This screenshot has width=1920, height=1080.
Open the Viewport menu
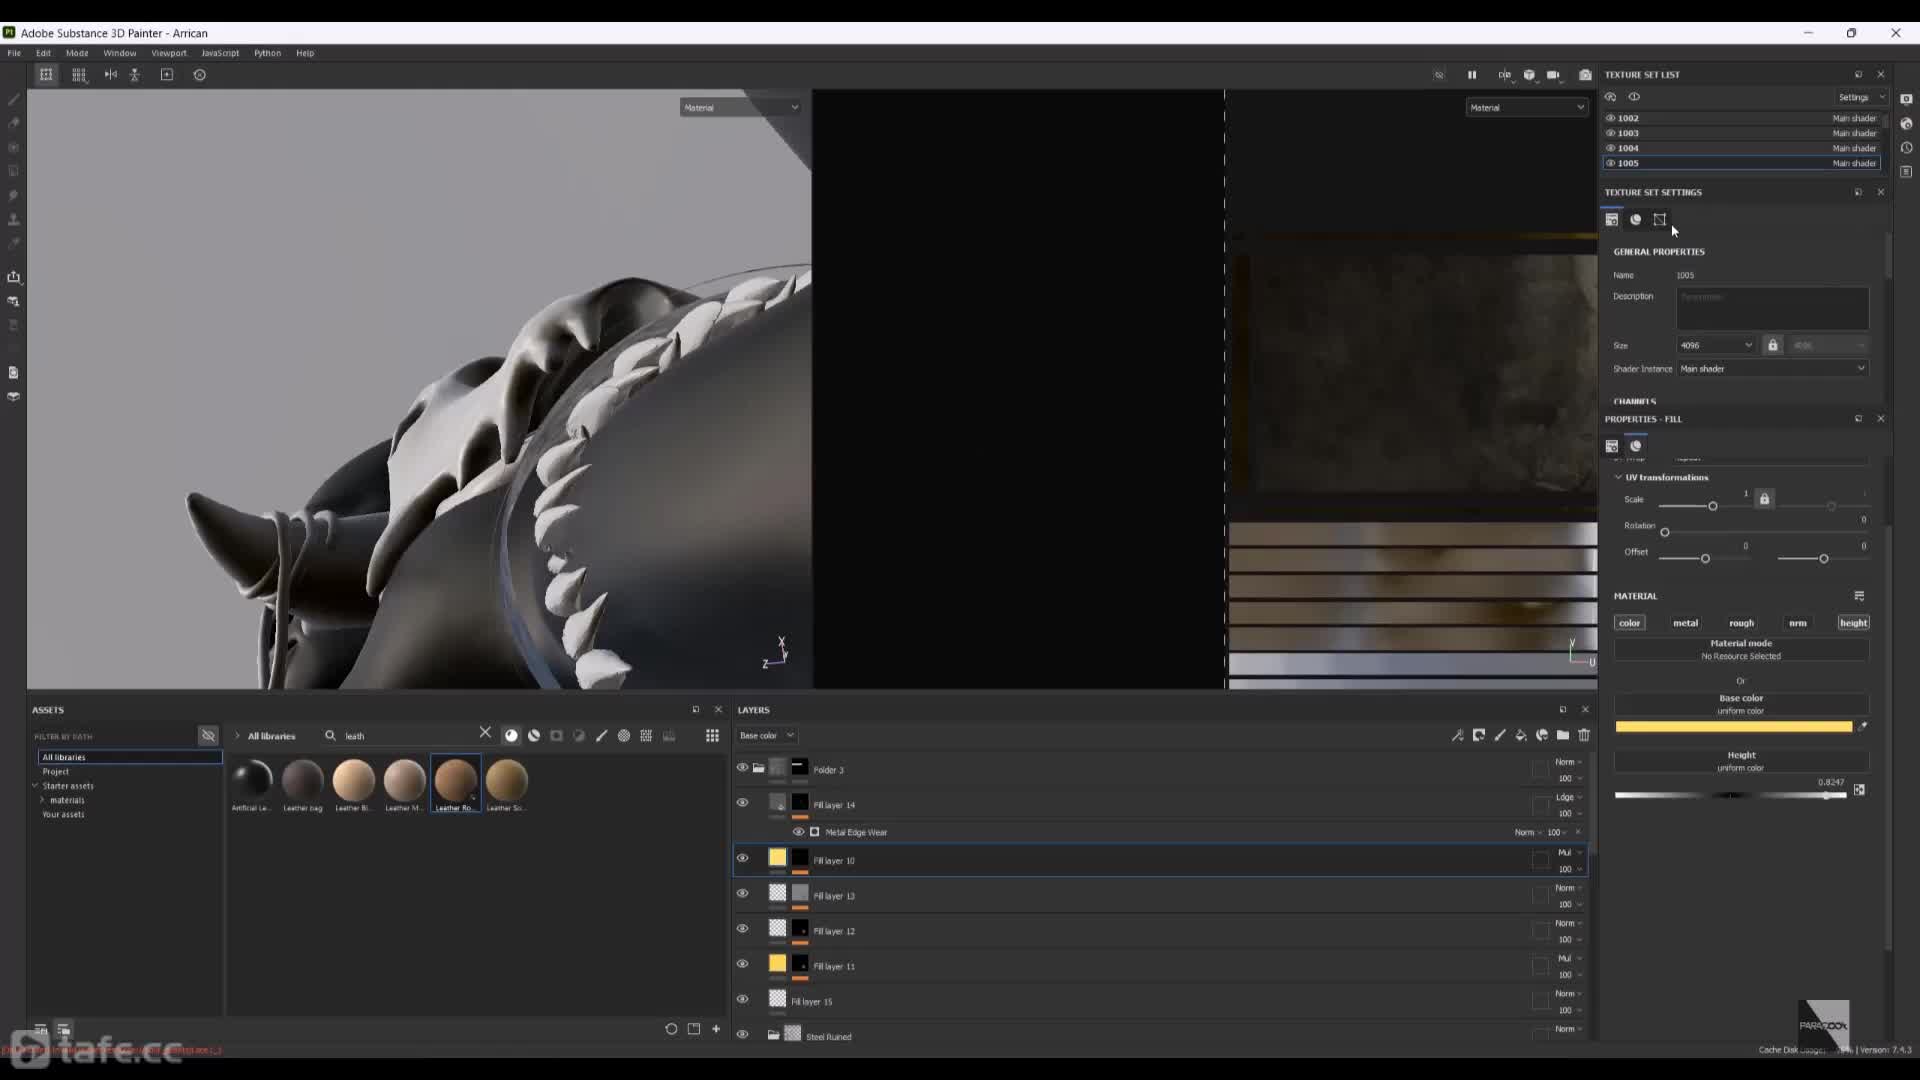169,53
